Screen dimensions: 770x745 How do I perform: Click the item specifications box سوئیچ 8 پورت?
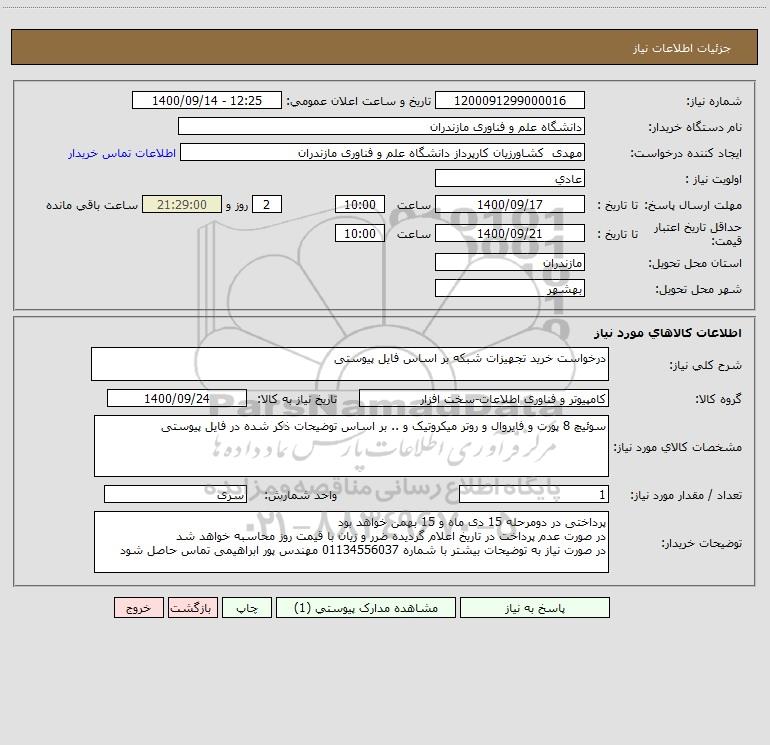point(351,446)
